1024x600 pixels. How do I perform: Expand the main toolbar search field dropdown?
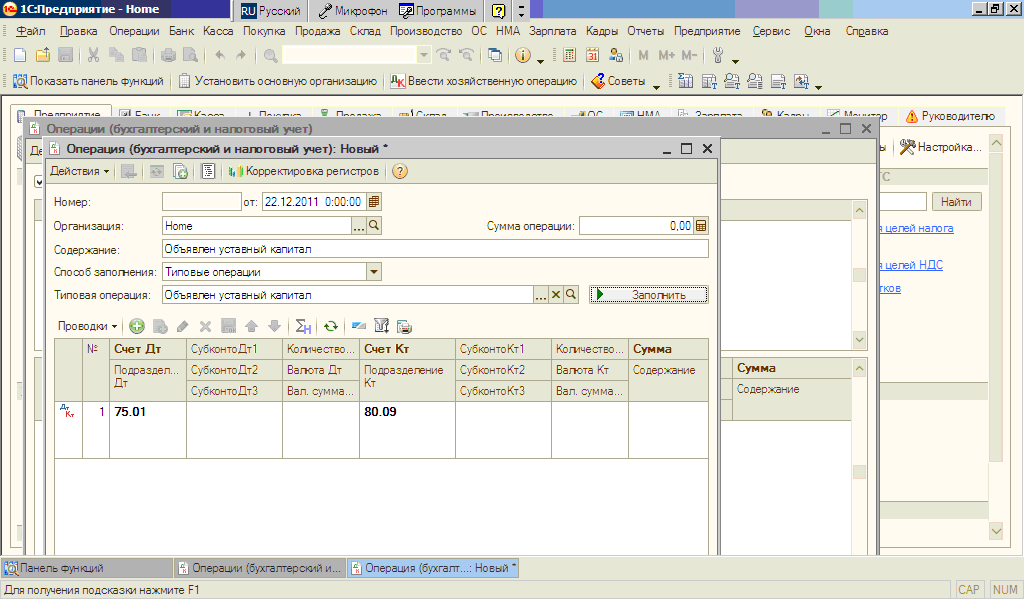[424, 55]
